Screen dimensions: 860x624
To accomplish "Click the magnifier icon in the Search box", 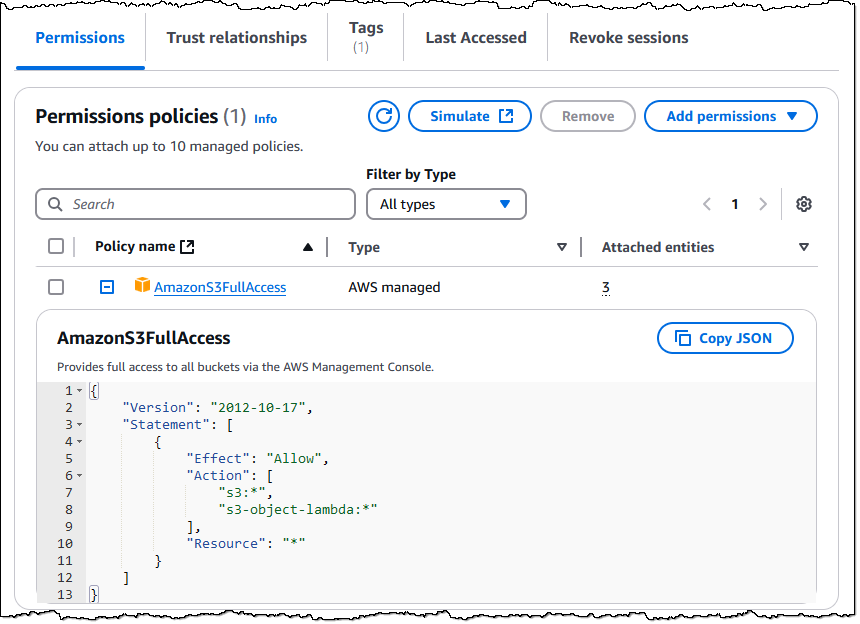I will click(55, 205).
